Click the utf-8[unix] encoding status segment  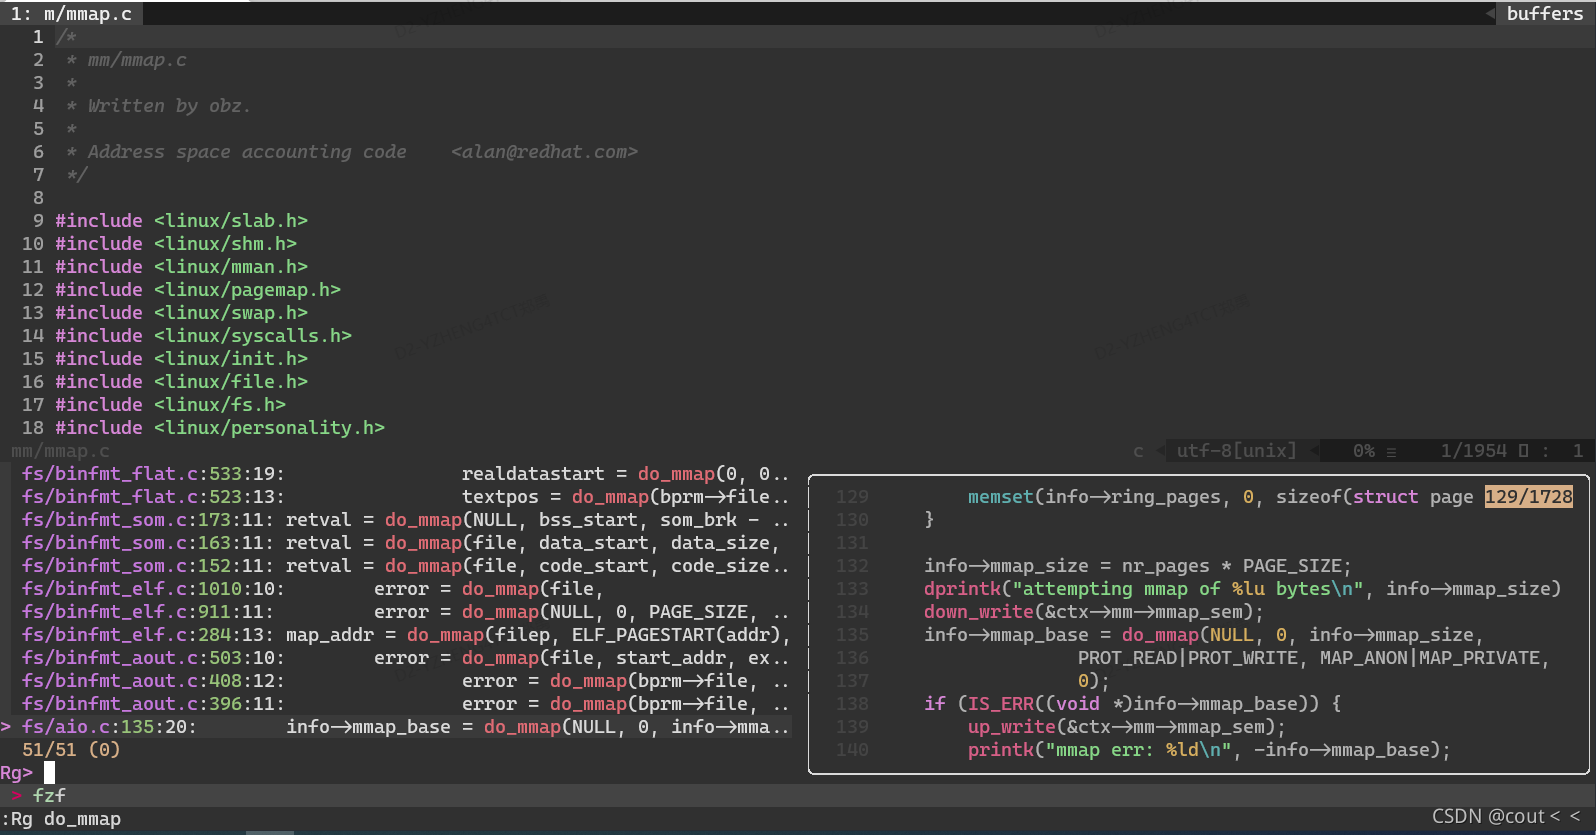tap(1236, 451)
